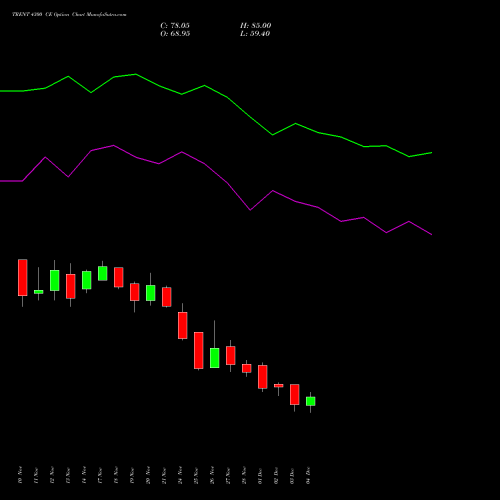Select the open value 'O: 68.95'
The height and width of the screenshot is (500, 500).
175,34
